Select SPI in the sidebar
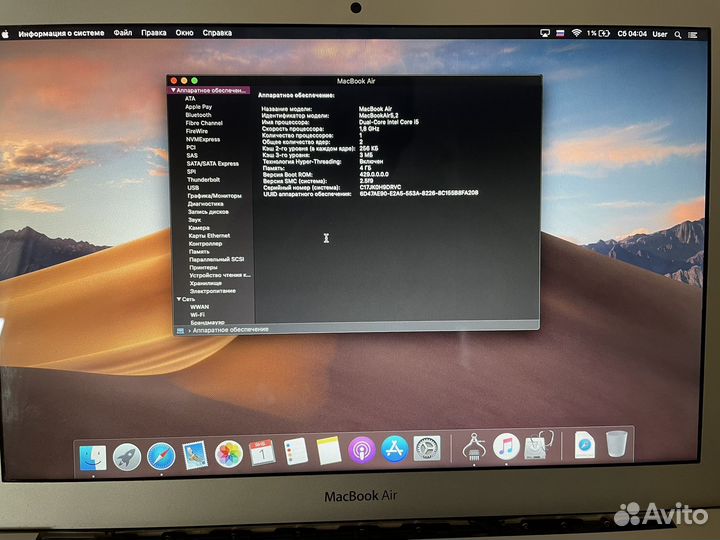720x540 pixels. (x=191, y=171)
